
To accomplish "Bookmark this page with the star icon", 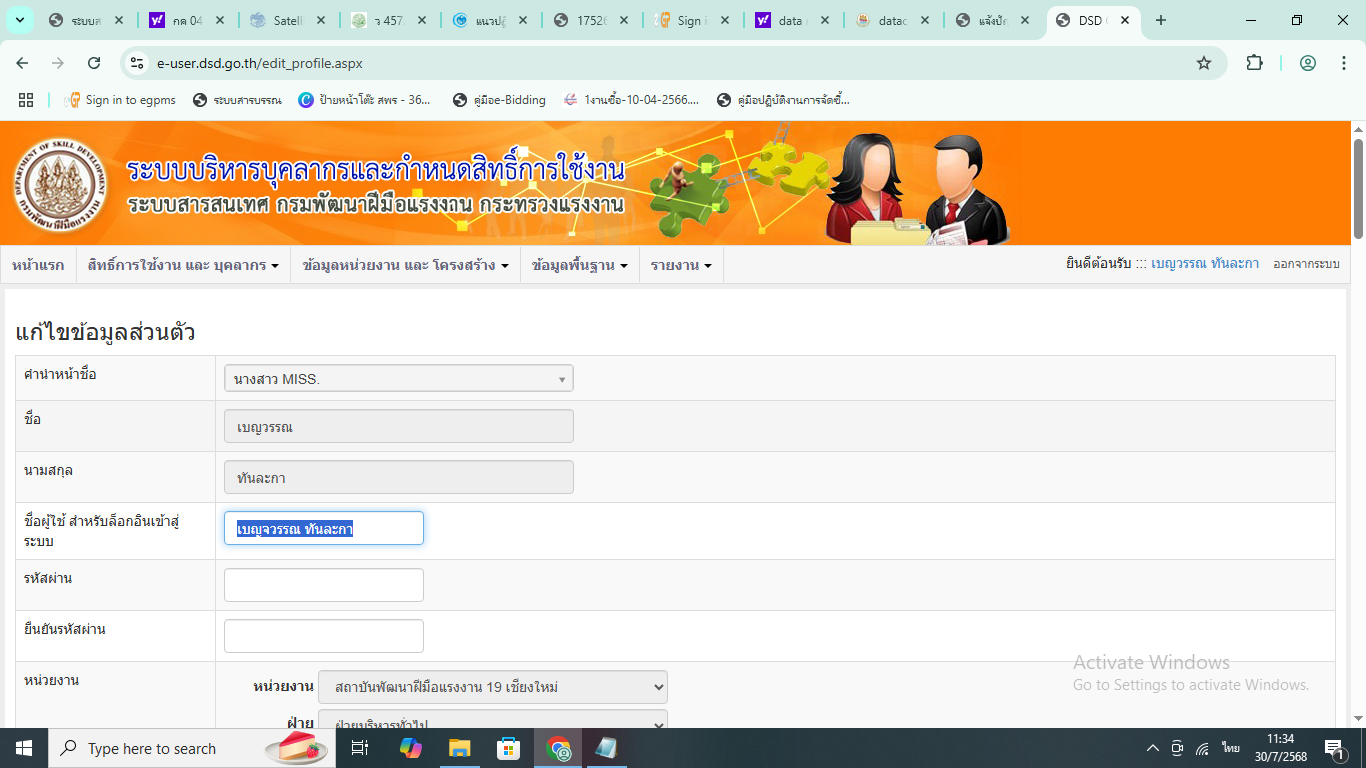I will tap(1204, 63).
